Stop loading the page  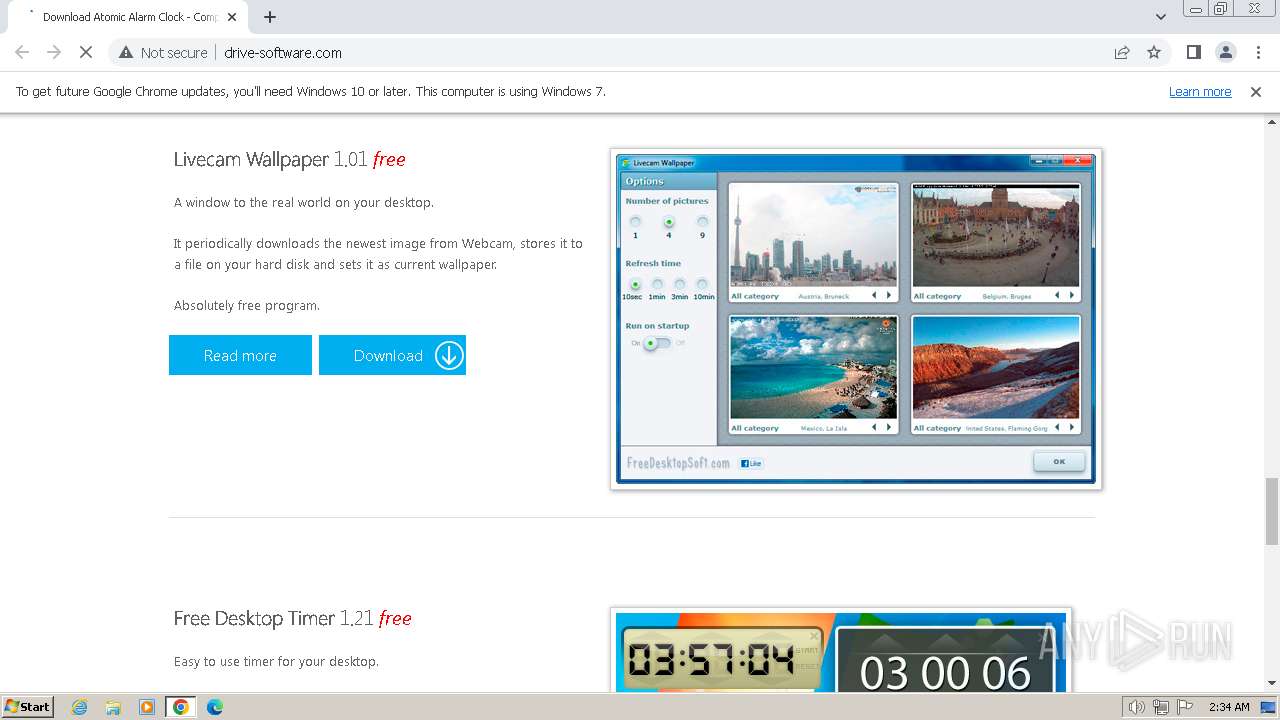click(86, 52)
